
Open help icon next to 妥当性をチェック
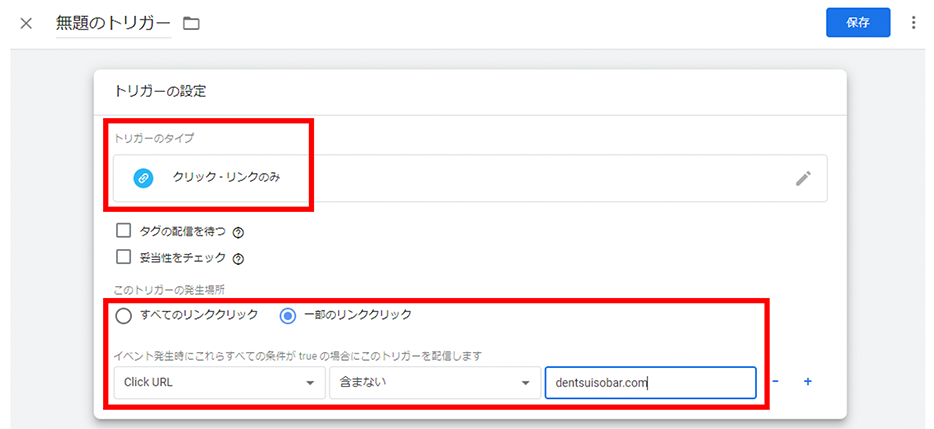tap(238, 258)
